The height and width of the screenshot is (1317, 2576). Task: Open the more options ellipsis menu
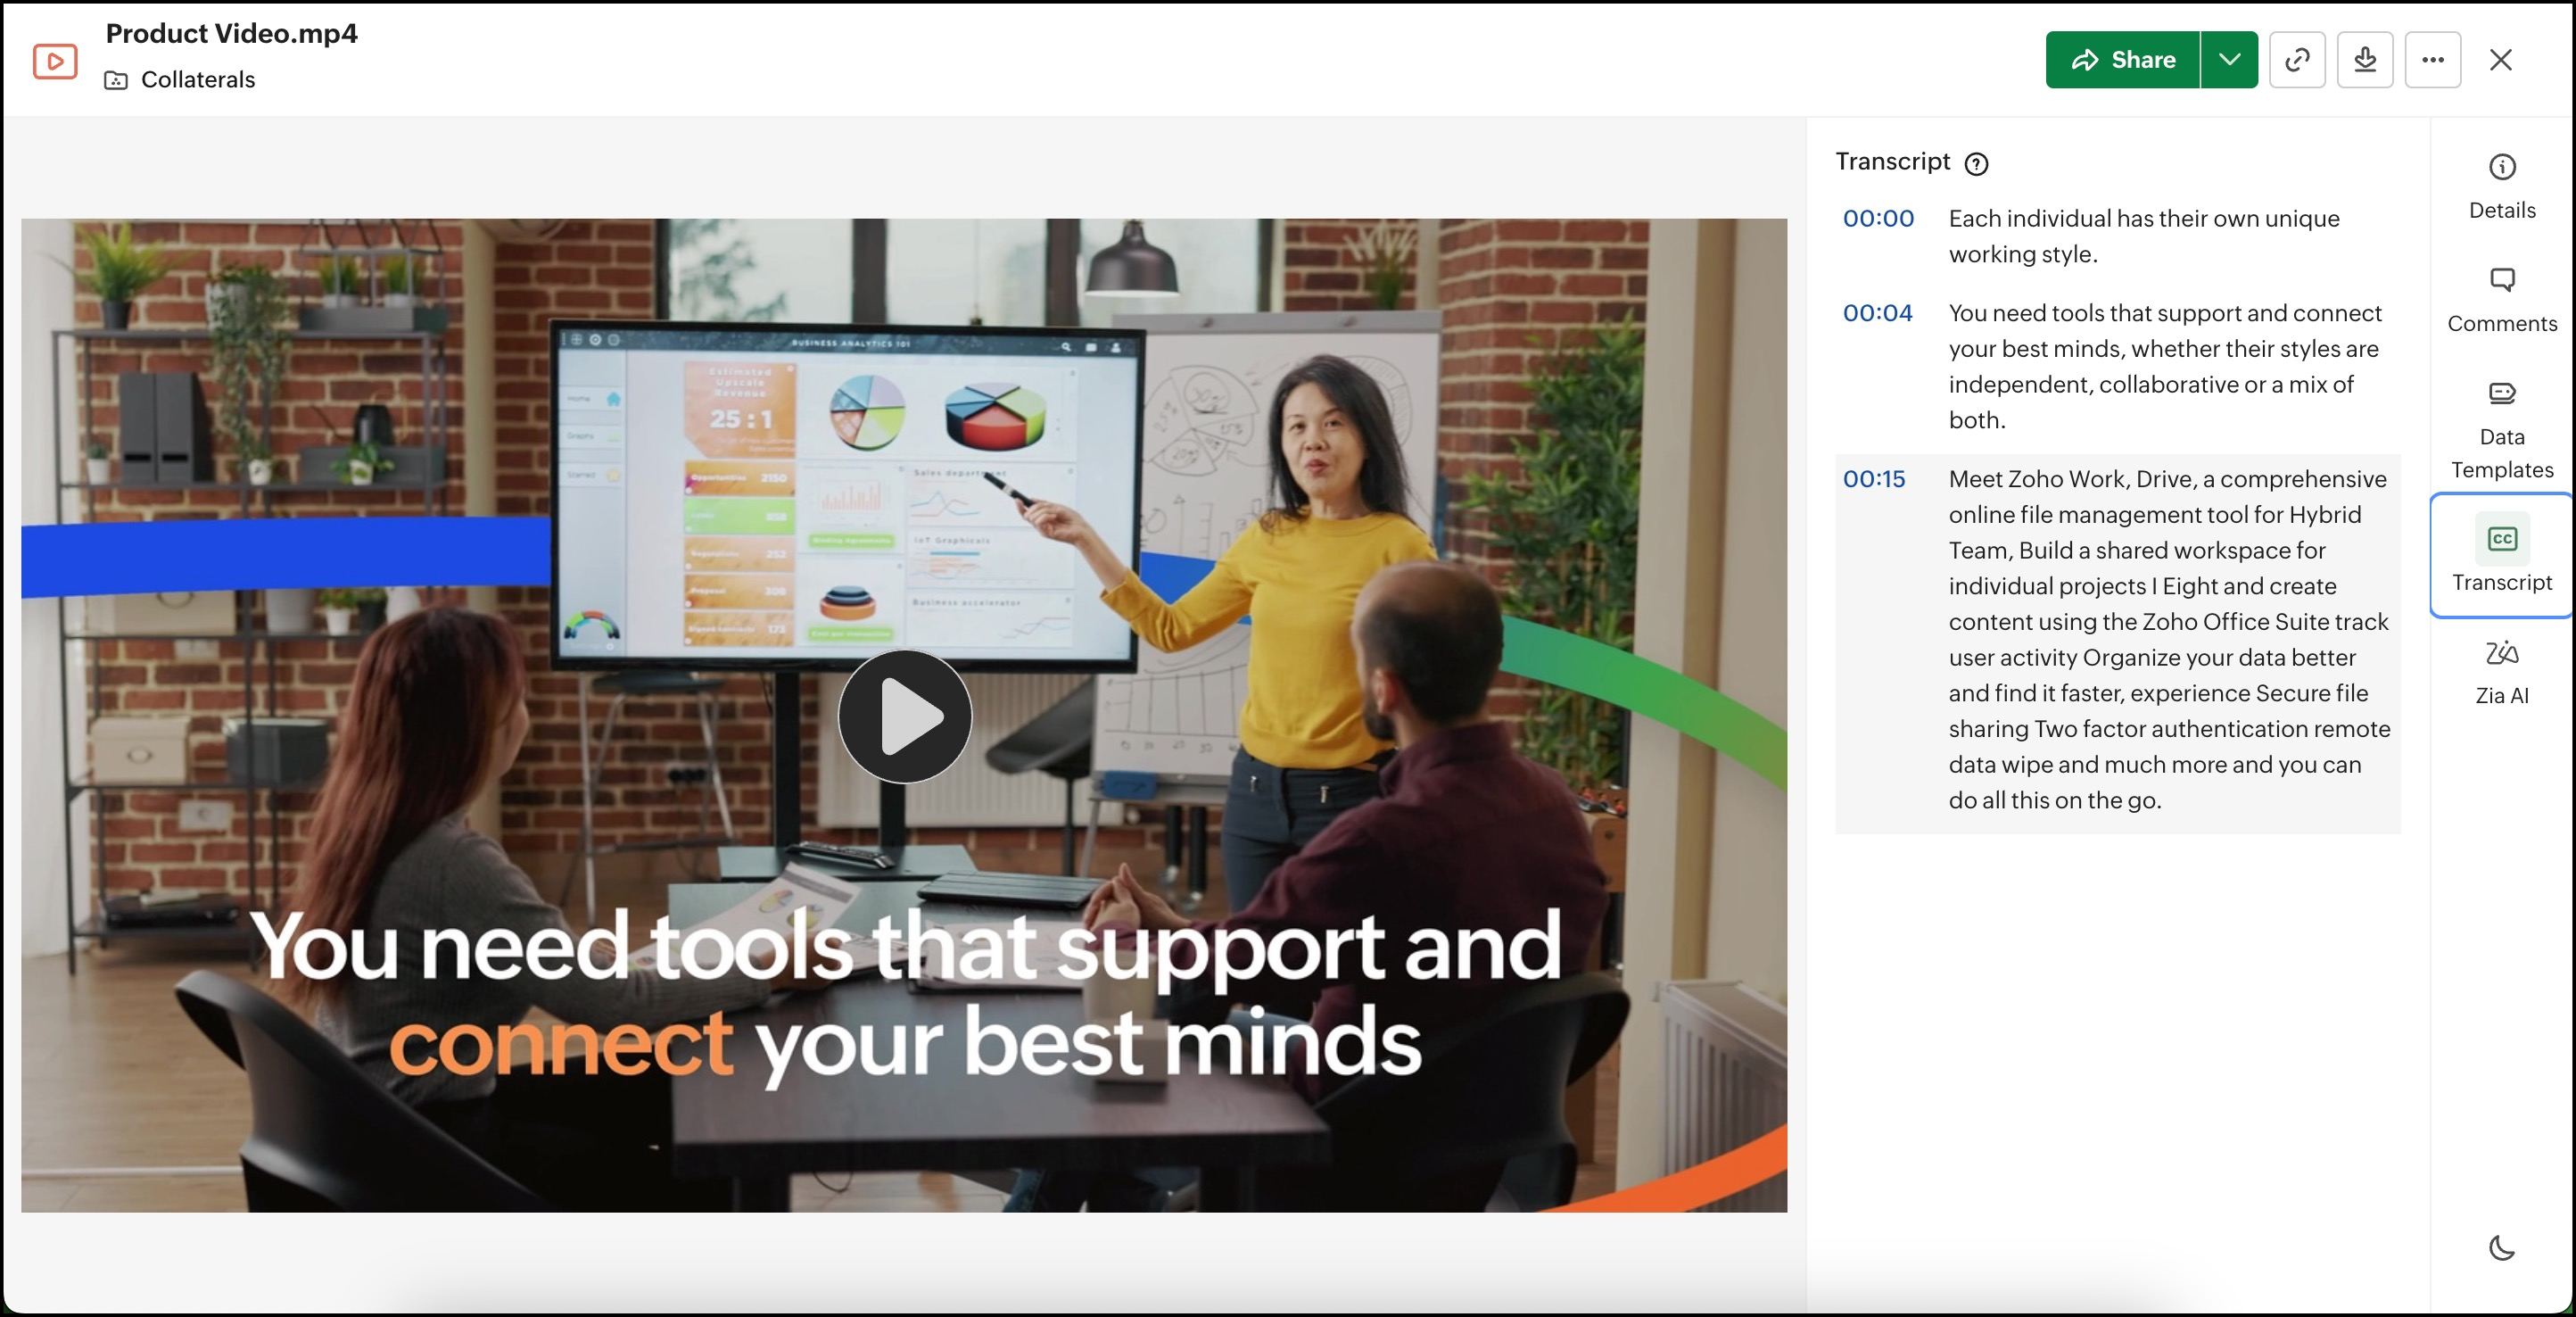2432,60
